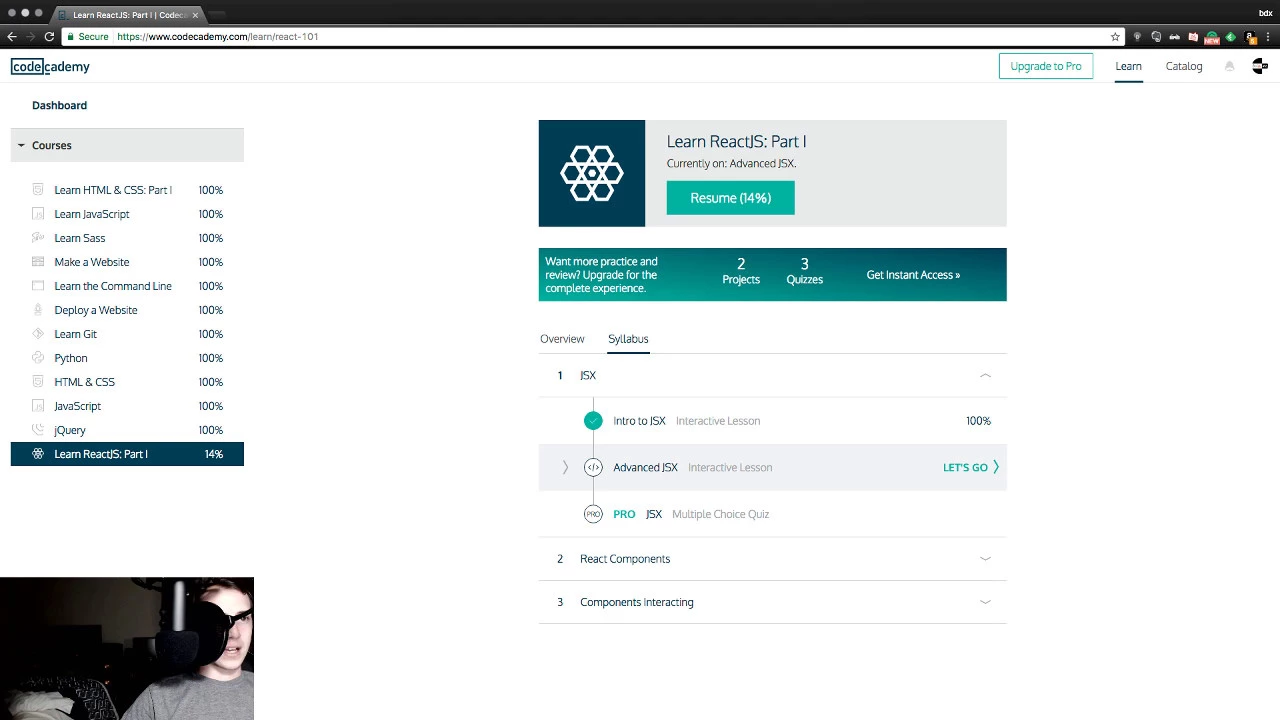Switch to the Overview tab
Viewport: 1280px width, 720px height.
click(x=562, y=339)
